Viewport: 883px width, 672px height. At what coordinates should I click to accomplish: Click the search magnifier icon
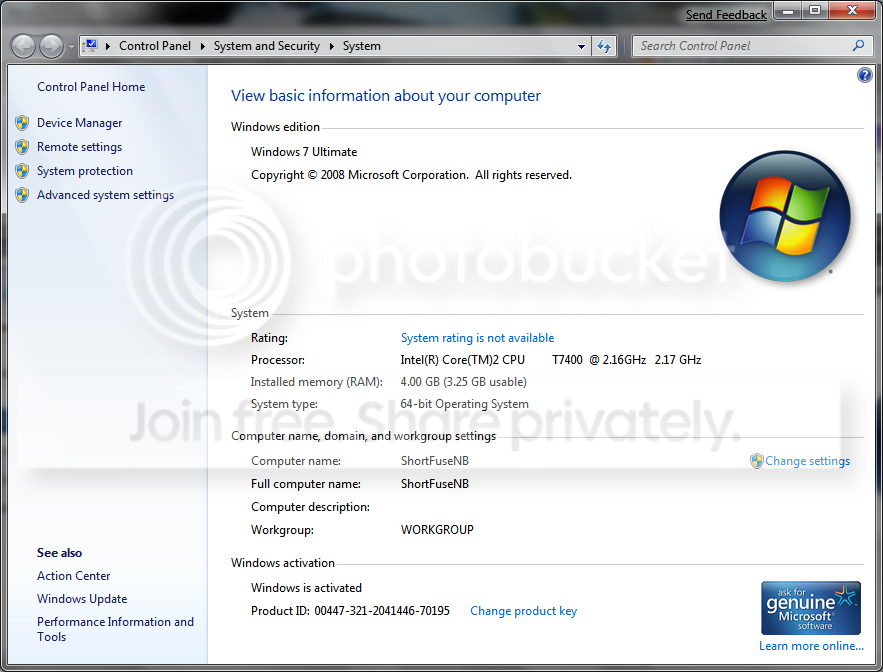point(858,46)
